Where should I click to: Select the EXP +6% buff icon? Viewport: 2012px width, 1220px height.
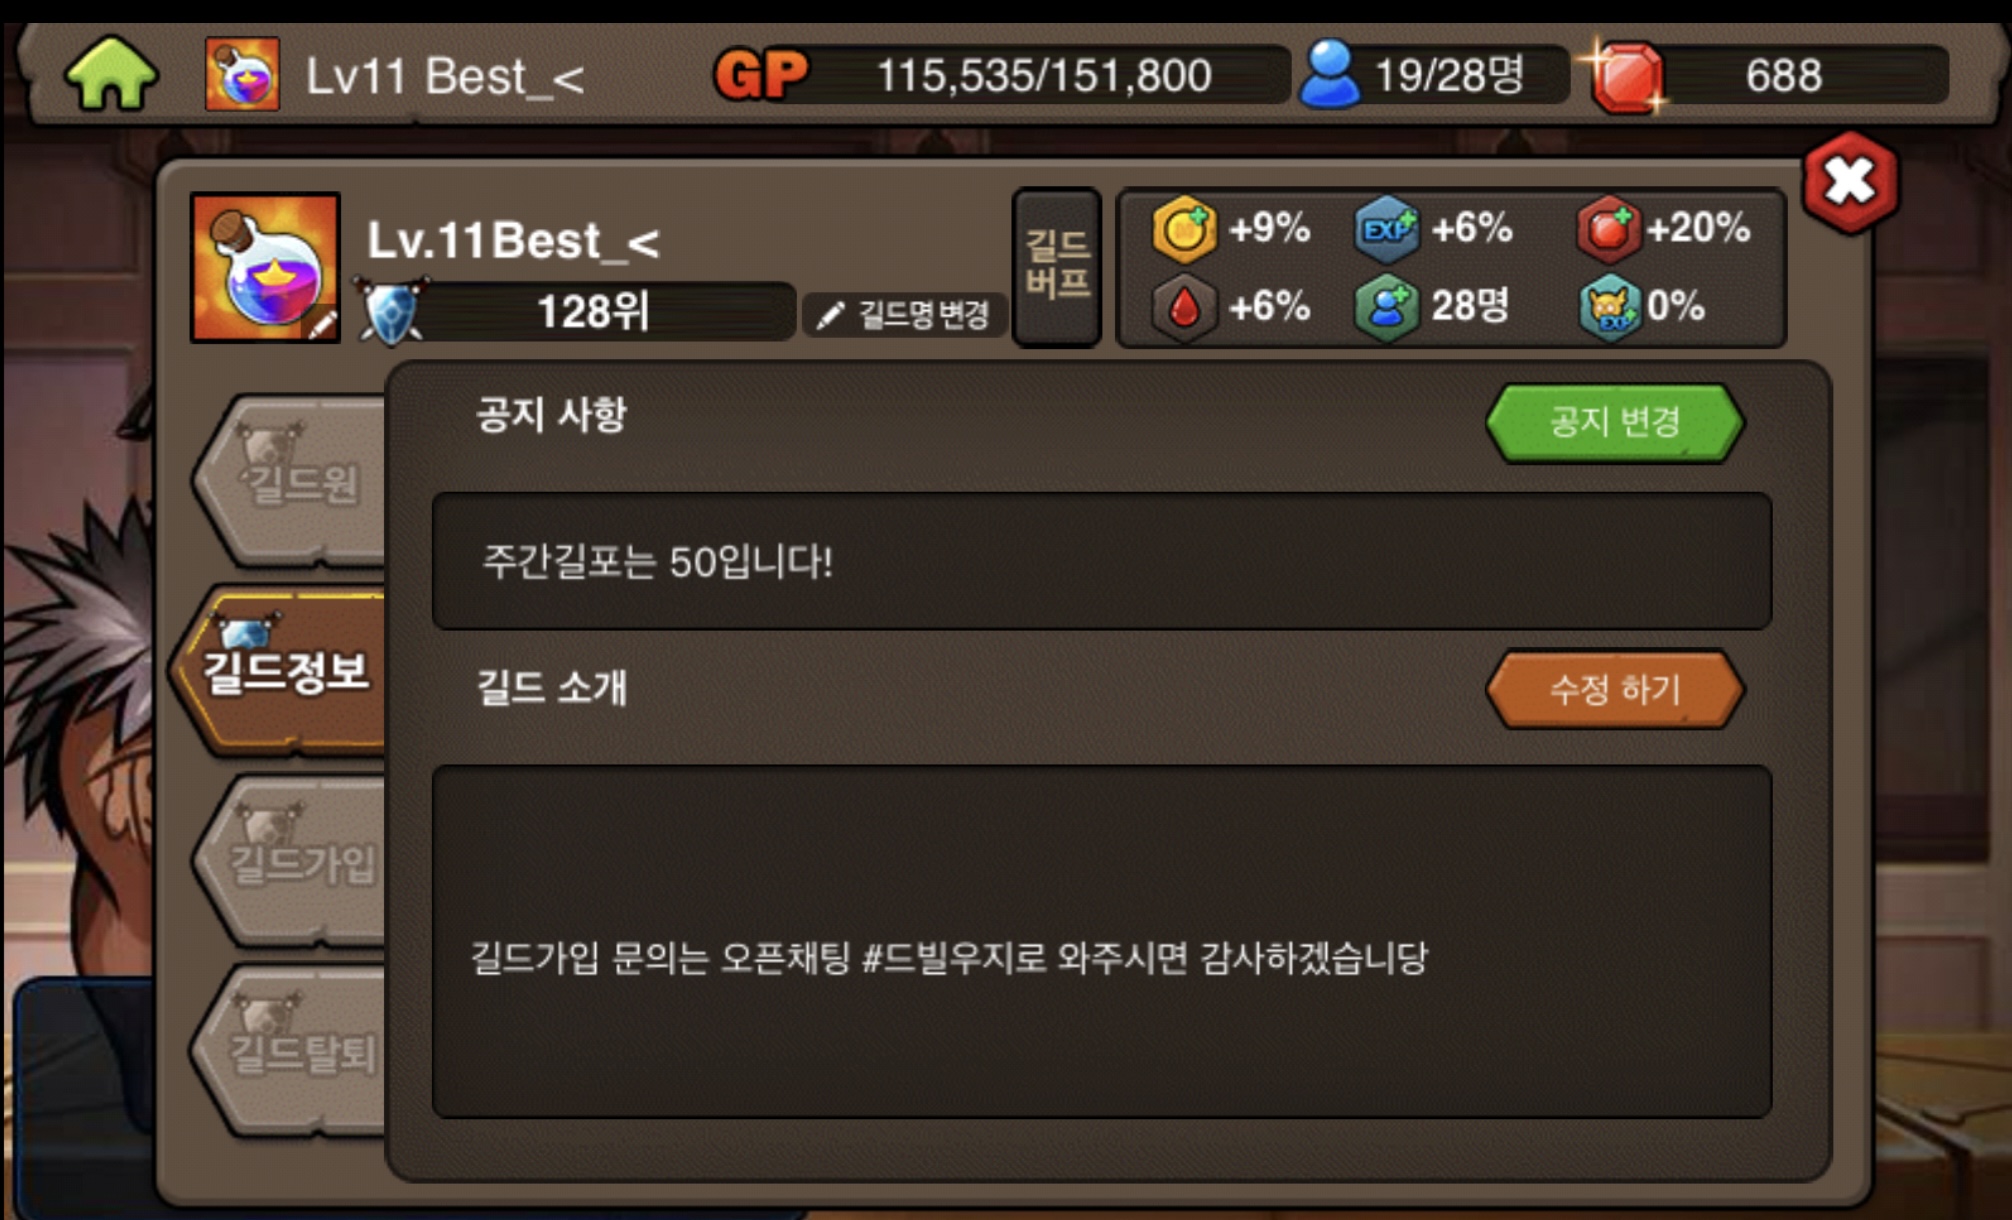1386,229
